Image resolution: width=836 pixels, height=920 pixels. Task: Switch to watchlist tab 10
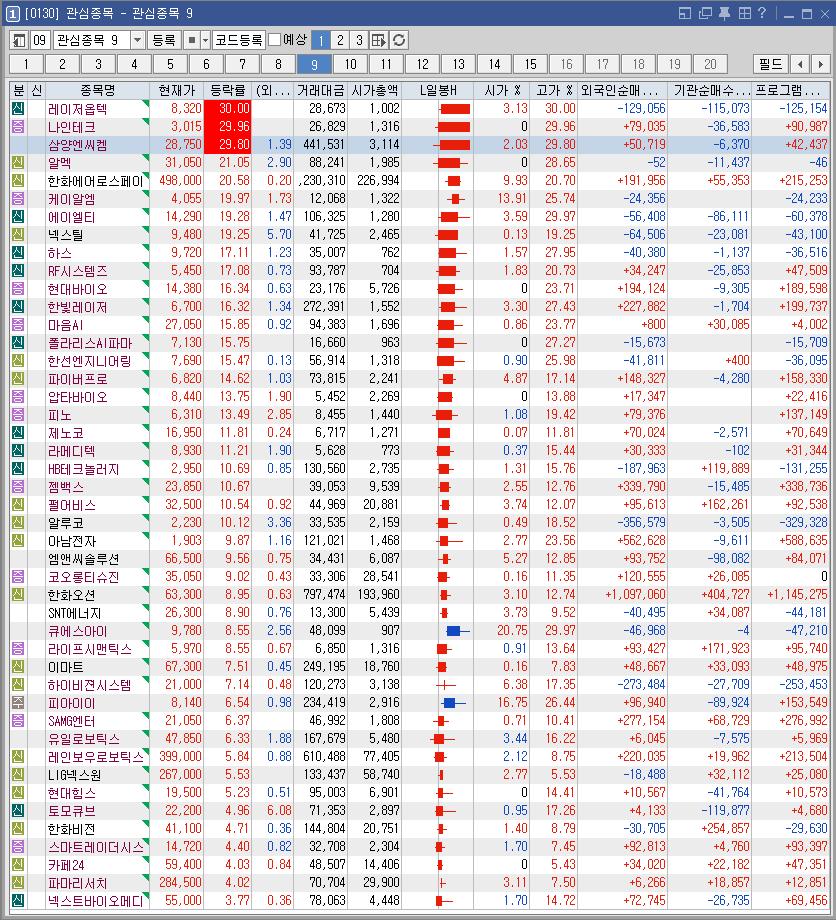[350, 64]
